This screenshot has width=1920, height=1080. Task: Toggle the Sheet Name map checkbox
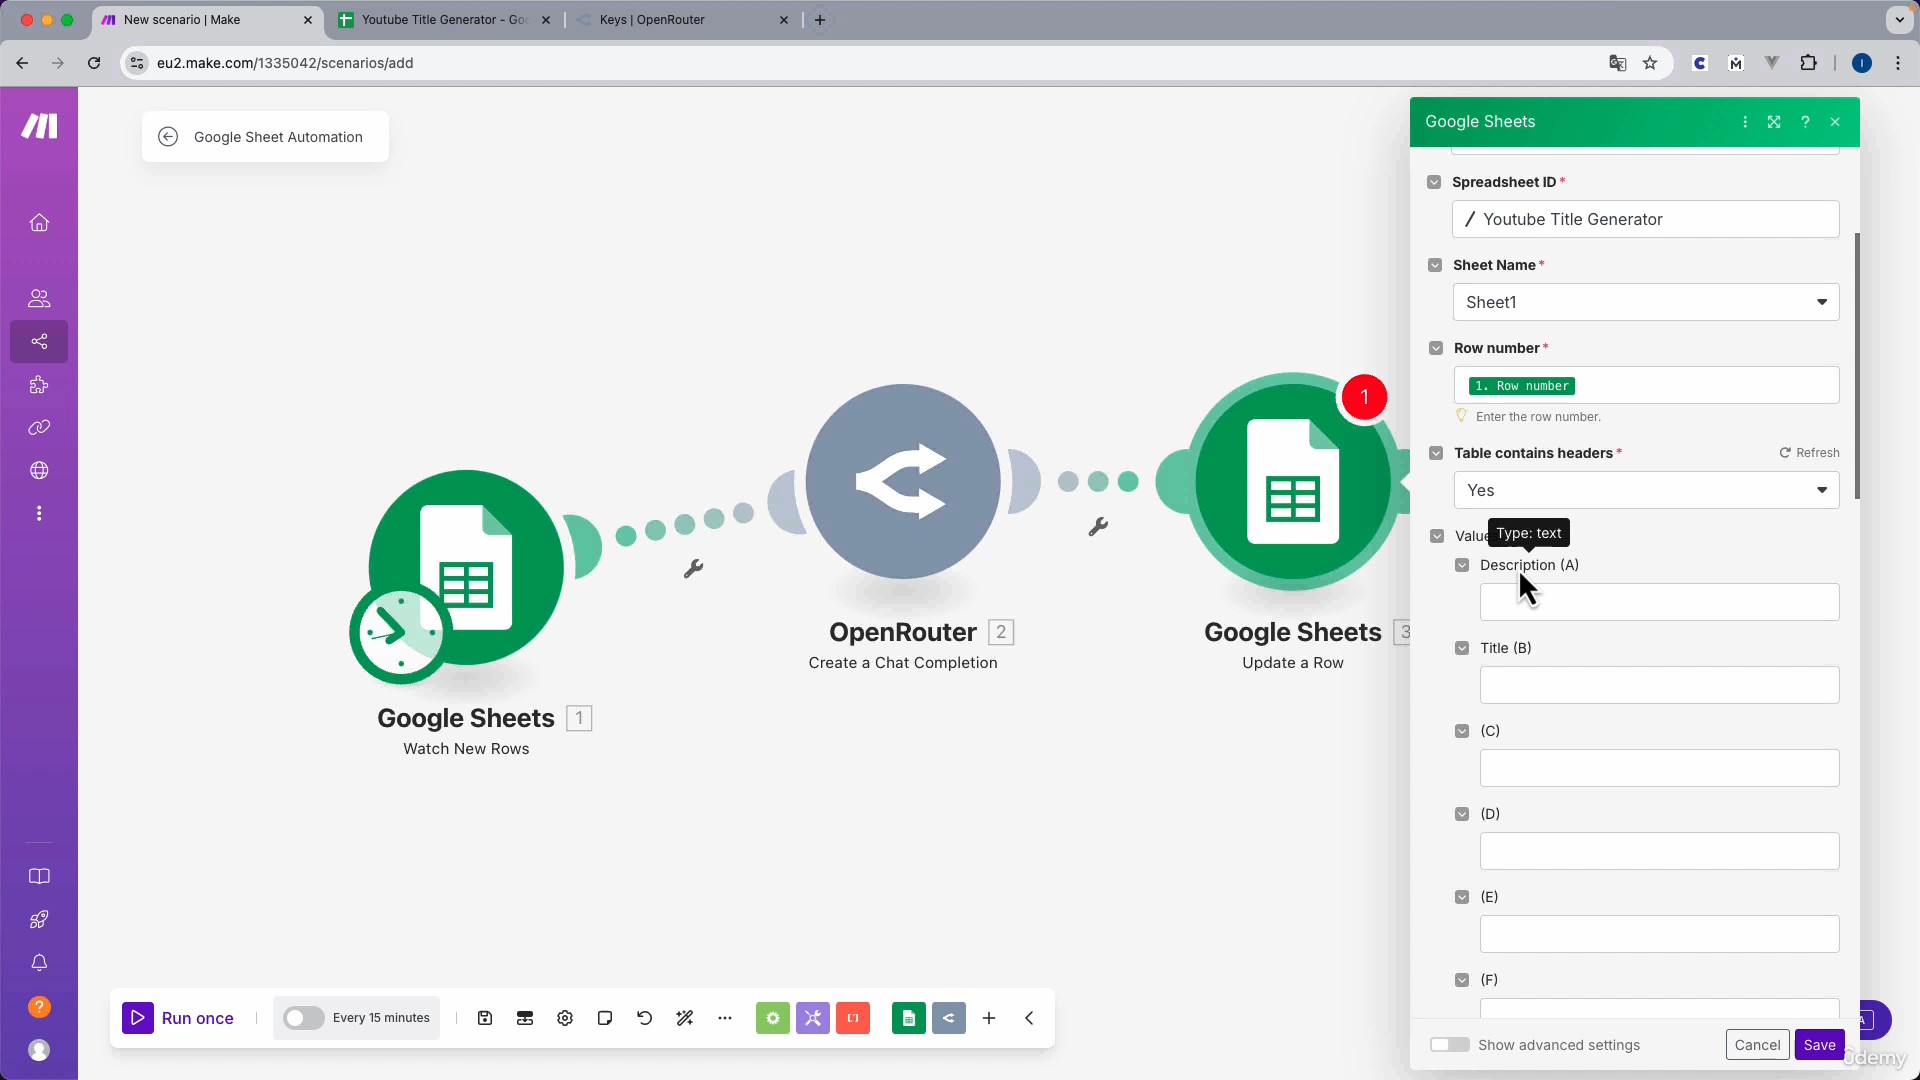tap(1435, 265)
